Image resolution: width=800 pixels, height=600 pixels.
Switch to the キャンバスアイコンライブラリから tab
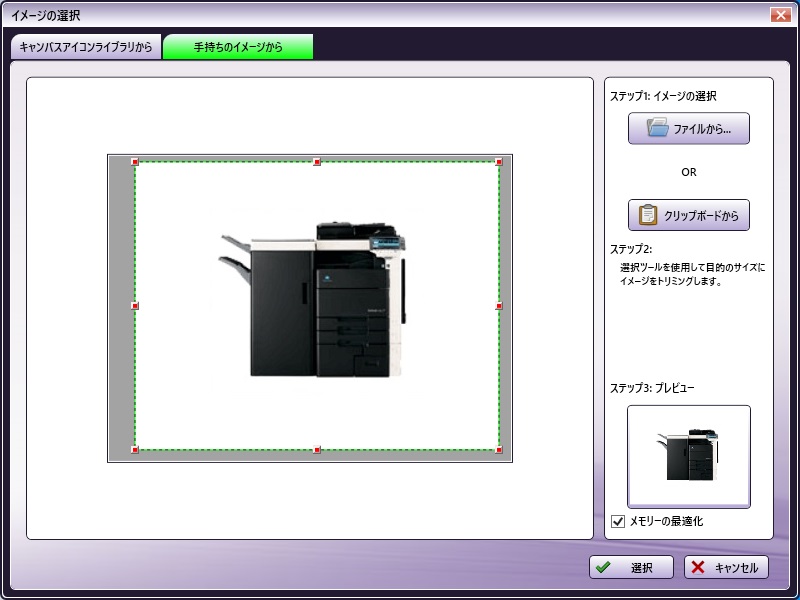(x=86, y=47)
